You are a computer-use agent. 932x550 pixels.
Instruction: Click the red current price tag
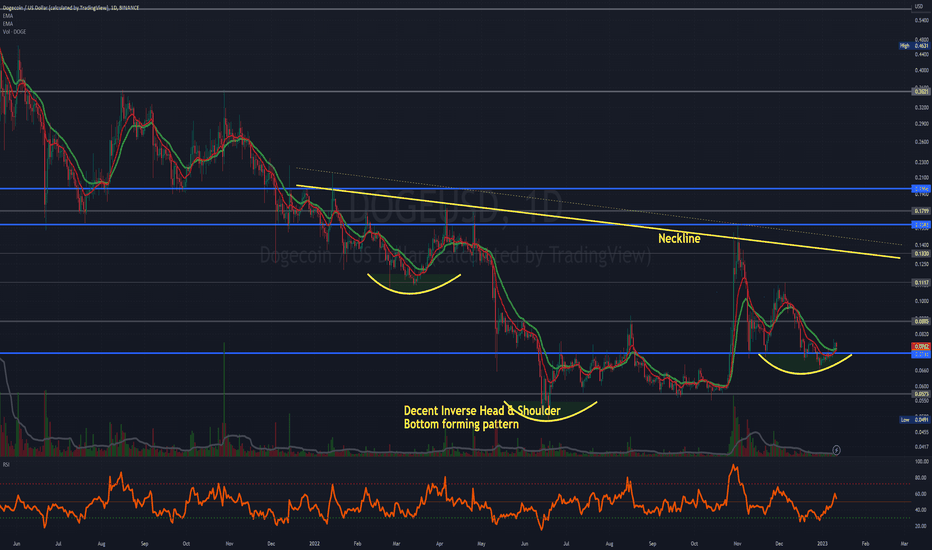921,347
